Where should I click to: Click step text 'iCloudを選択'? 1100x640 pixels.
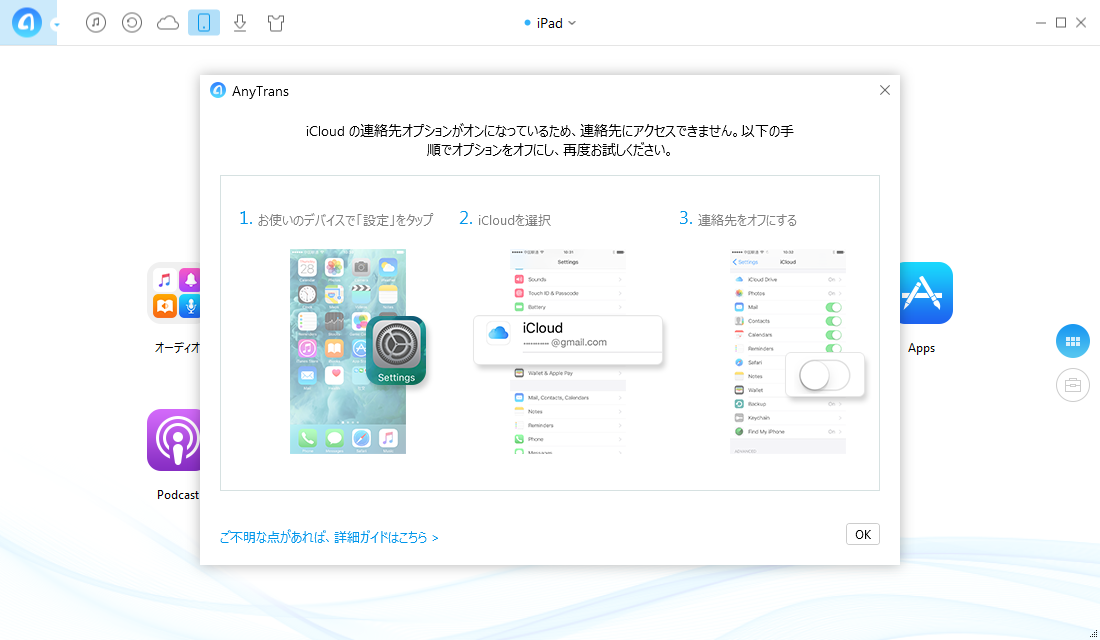[x=514, y=220]
